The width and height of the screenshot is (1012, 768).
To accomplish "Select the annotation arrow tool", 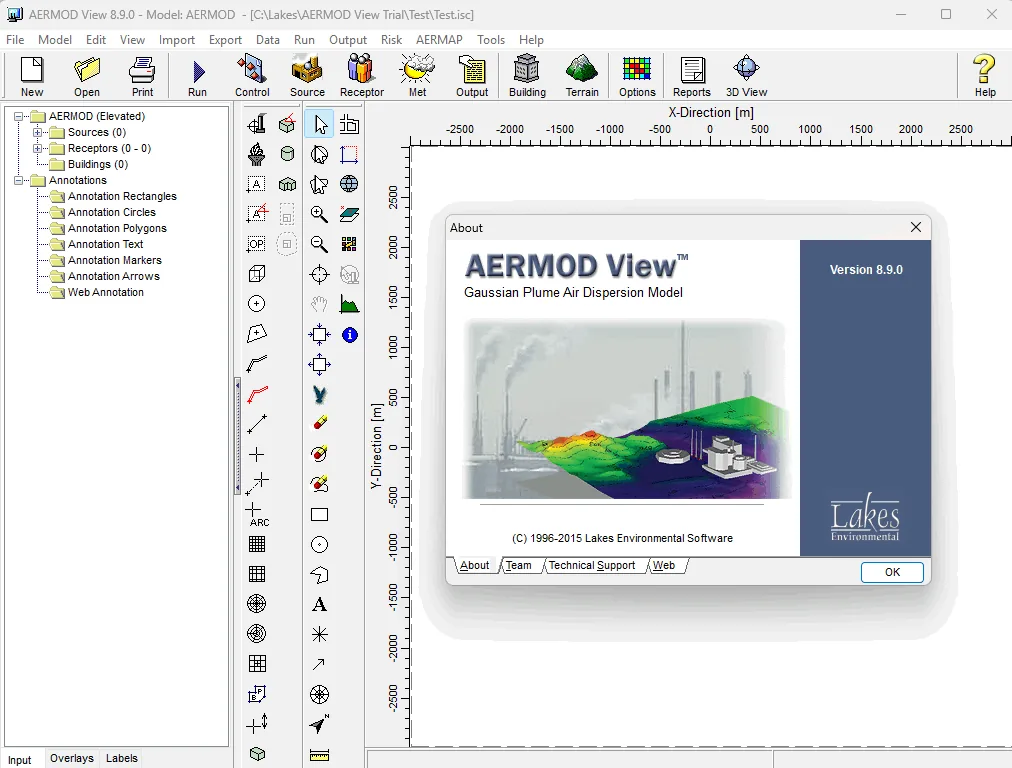I will pyautogui.click(x=319, y=663).
